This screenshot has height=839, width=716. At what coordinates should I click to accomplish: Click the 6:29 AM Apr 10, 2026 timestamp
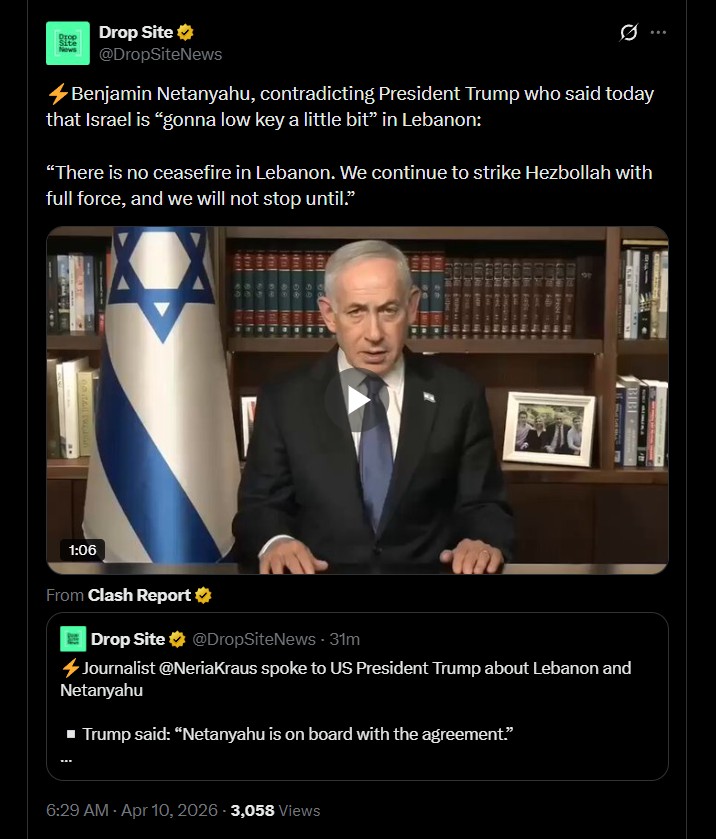[x=132, y=811]
